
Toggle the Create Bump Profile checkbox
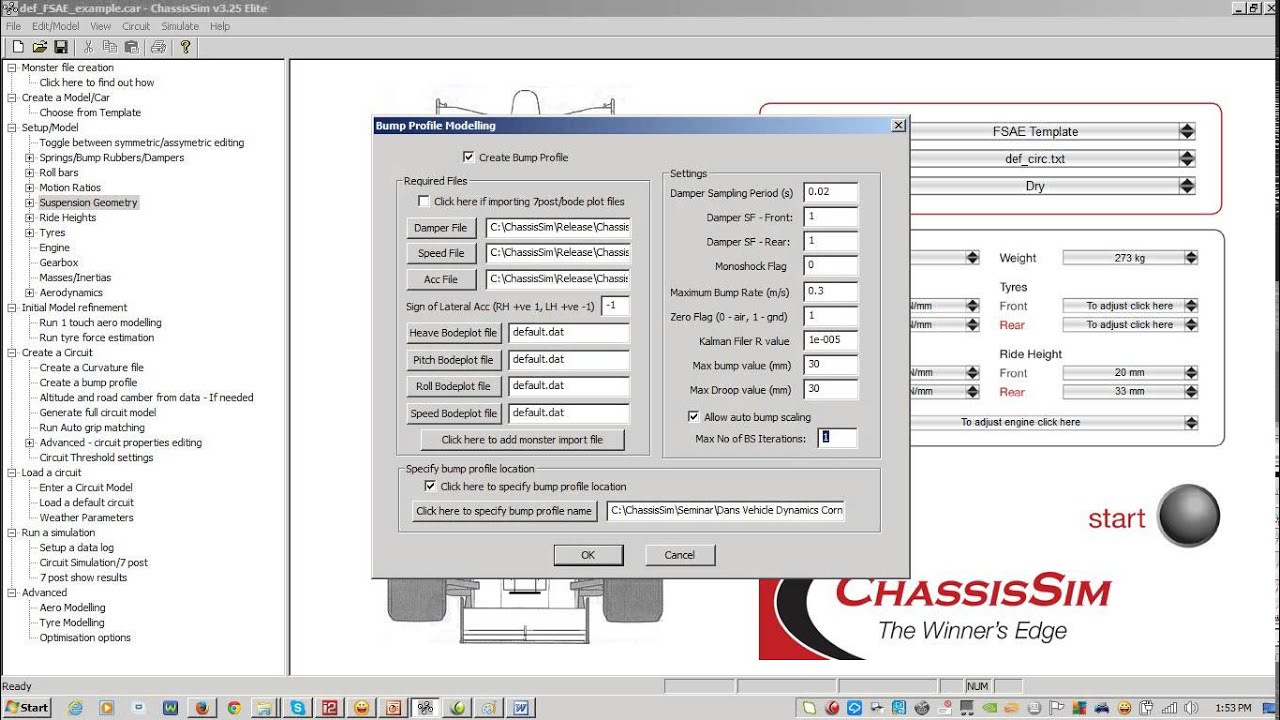469,157
